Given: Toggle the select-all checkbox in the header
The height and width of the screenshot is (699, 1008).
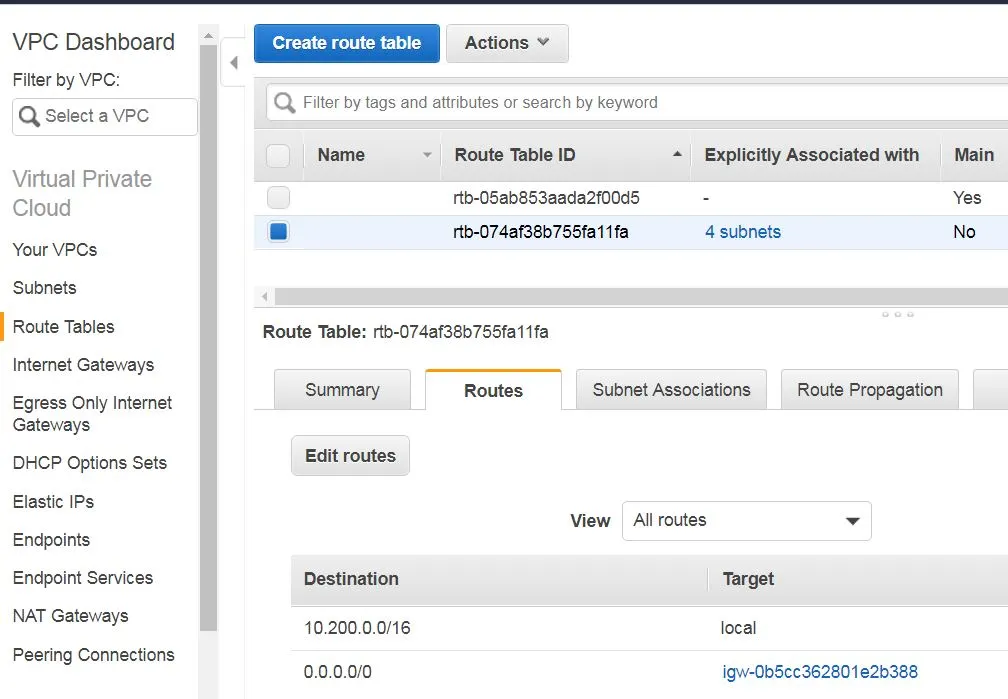Looking at the screenshot, I should coord(279,156).
